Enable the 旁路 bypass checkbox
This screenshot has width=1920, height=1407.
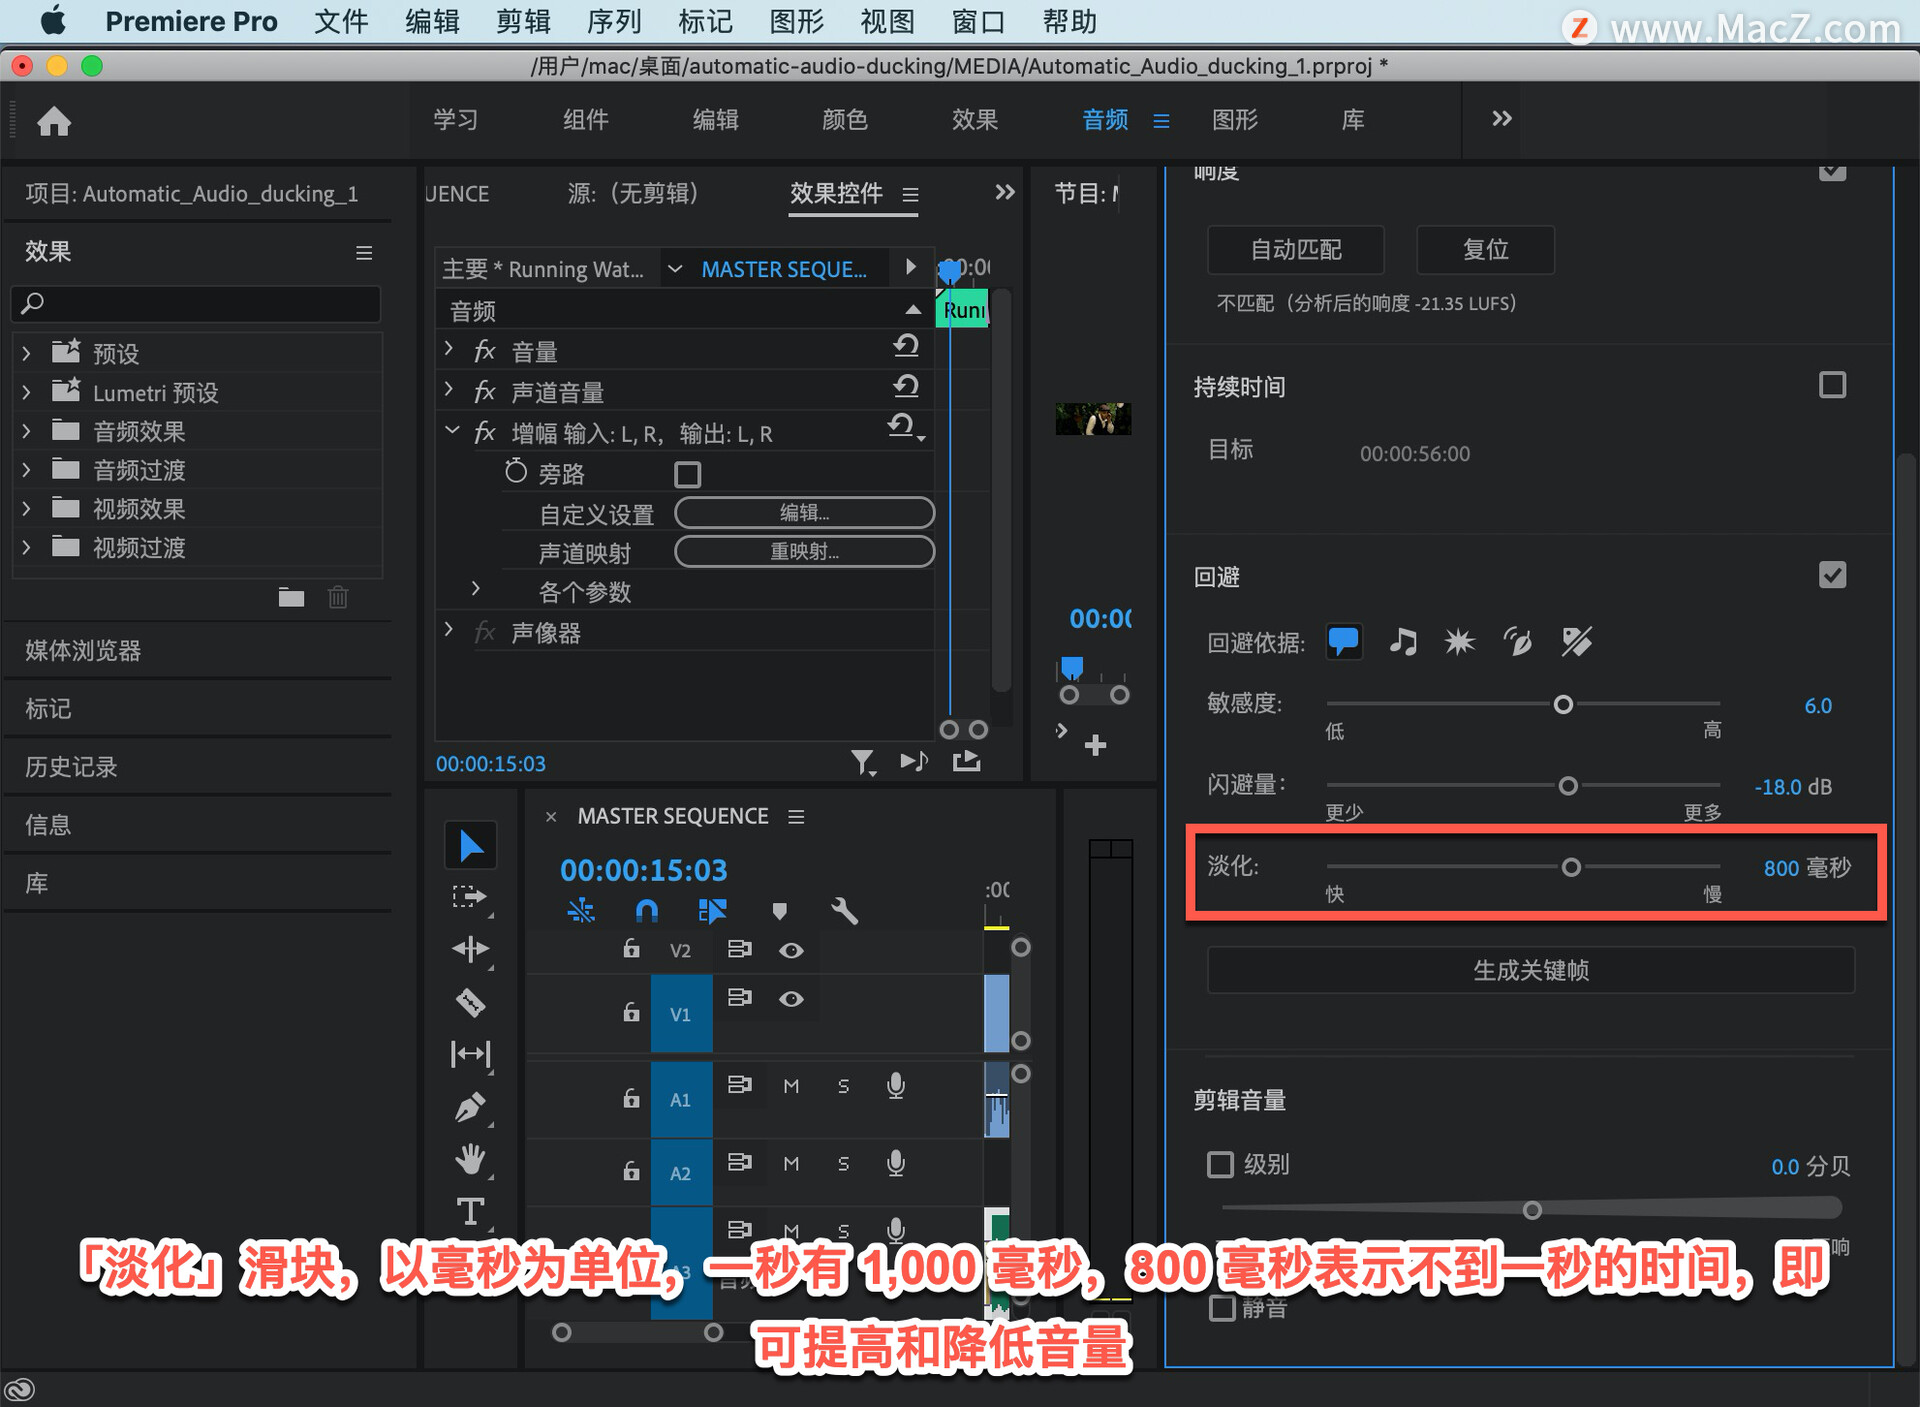click(x=688, y=474)
